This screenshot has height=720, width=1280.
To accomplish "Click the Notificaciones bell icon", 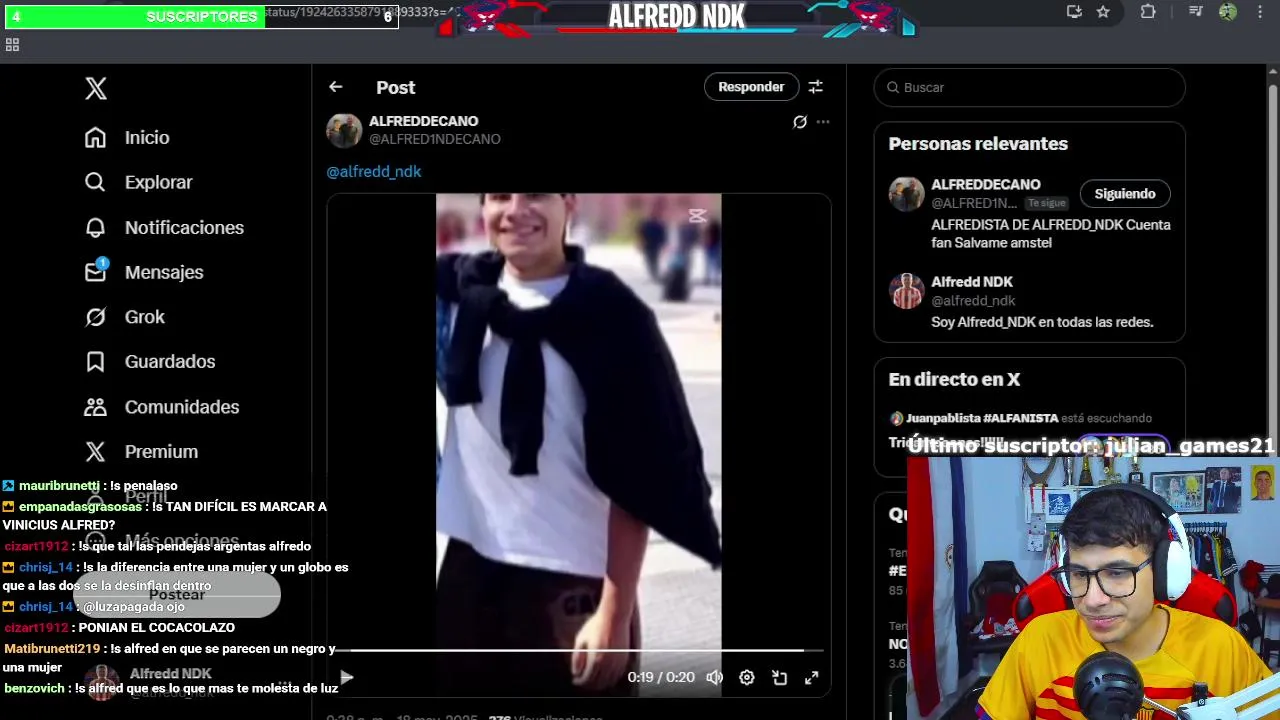I will [95, 227].
